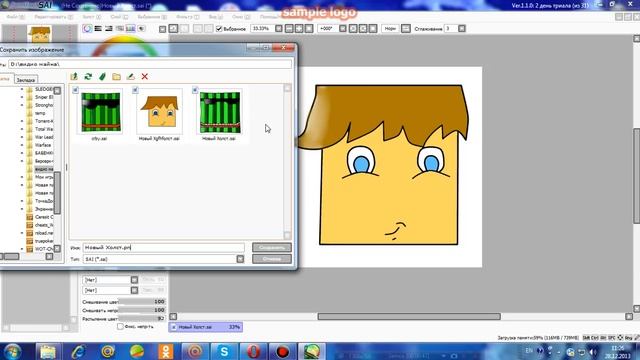Click the green refresh arrows icon
640x360 pixels.
coord(88,76)
